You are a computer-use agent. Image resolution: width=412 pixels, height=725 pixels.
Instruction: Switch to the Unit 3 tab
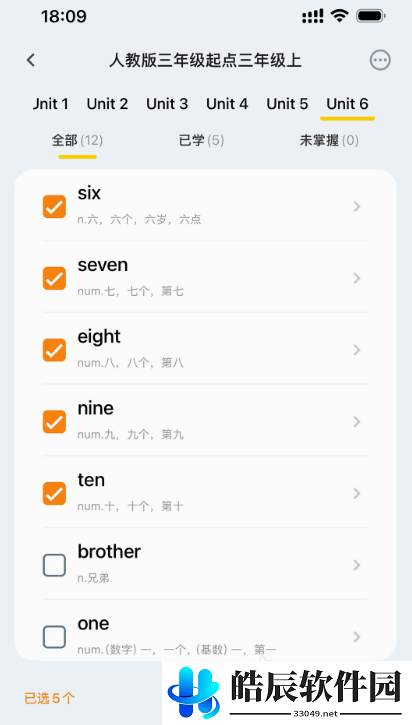[167, 104]
